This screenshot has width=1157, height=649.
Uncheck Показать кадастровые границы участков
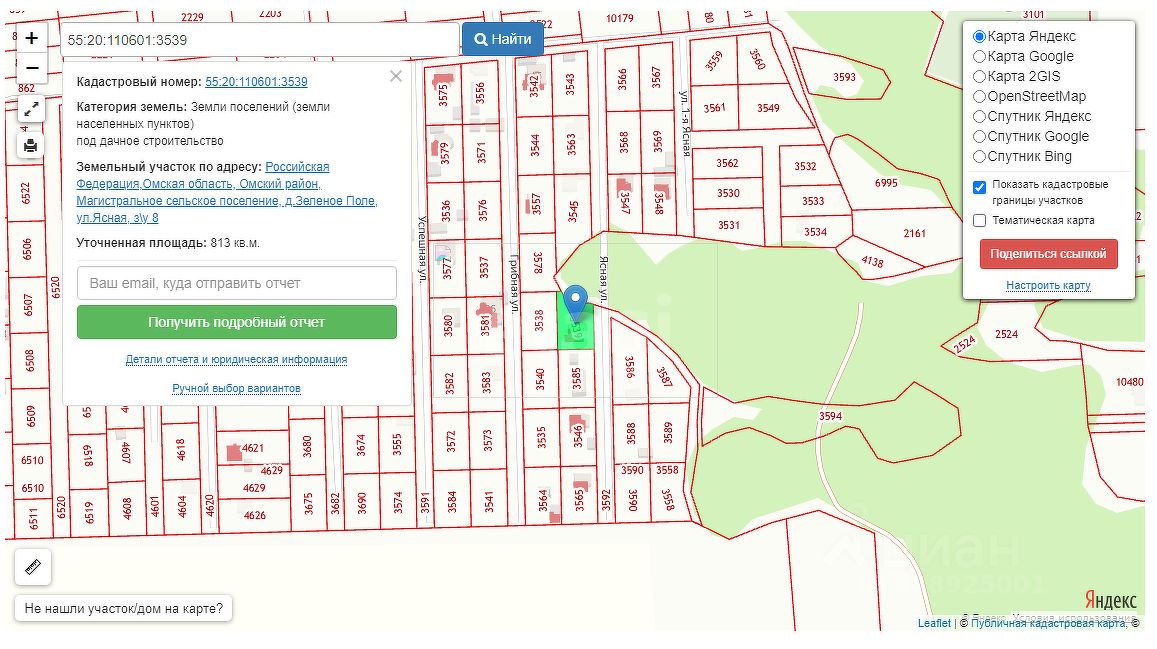[979, 187]
